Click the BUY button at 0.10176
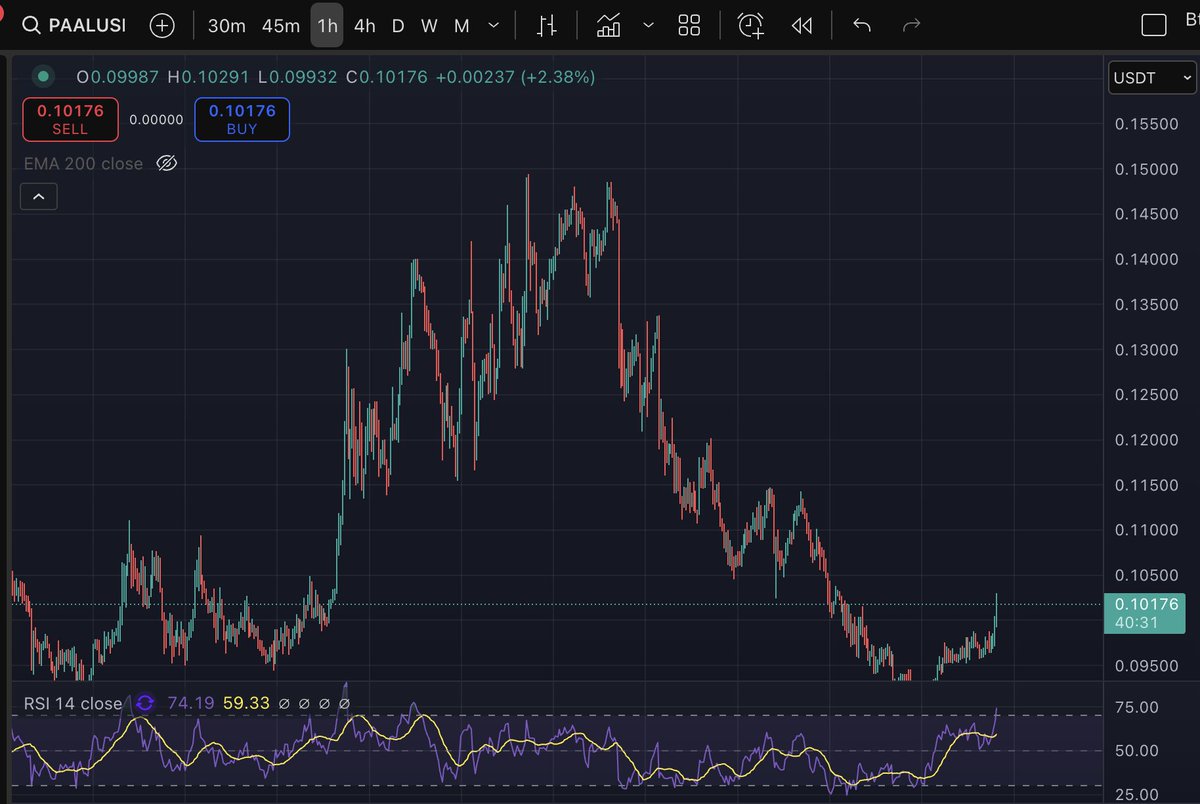Image resolution: width=1200 pixels, height=804 pixels. tap(241, 119)
